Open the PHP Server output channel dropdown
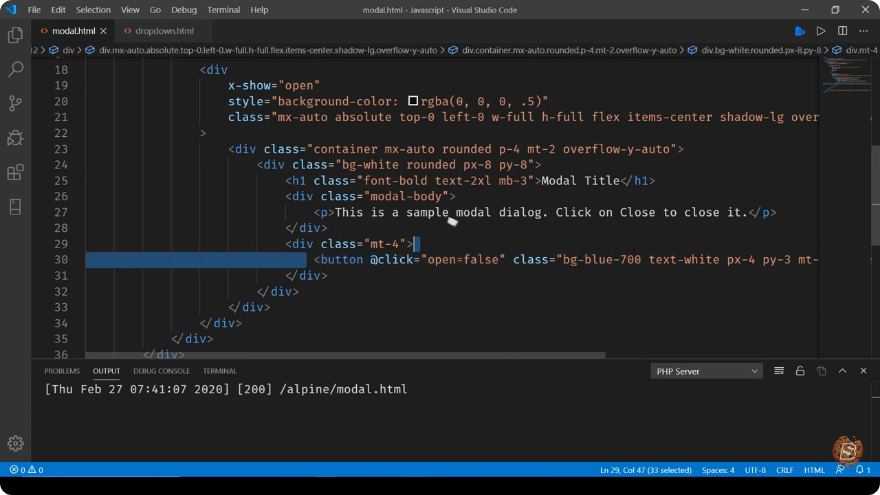The image size is (880, 495). [x=707, y=372]
